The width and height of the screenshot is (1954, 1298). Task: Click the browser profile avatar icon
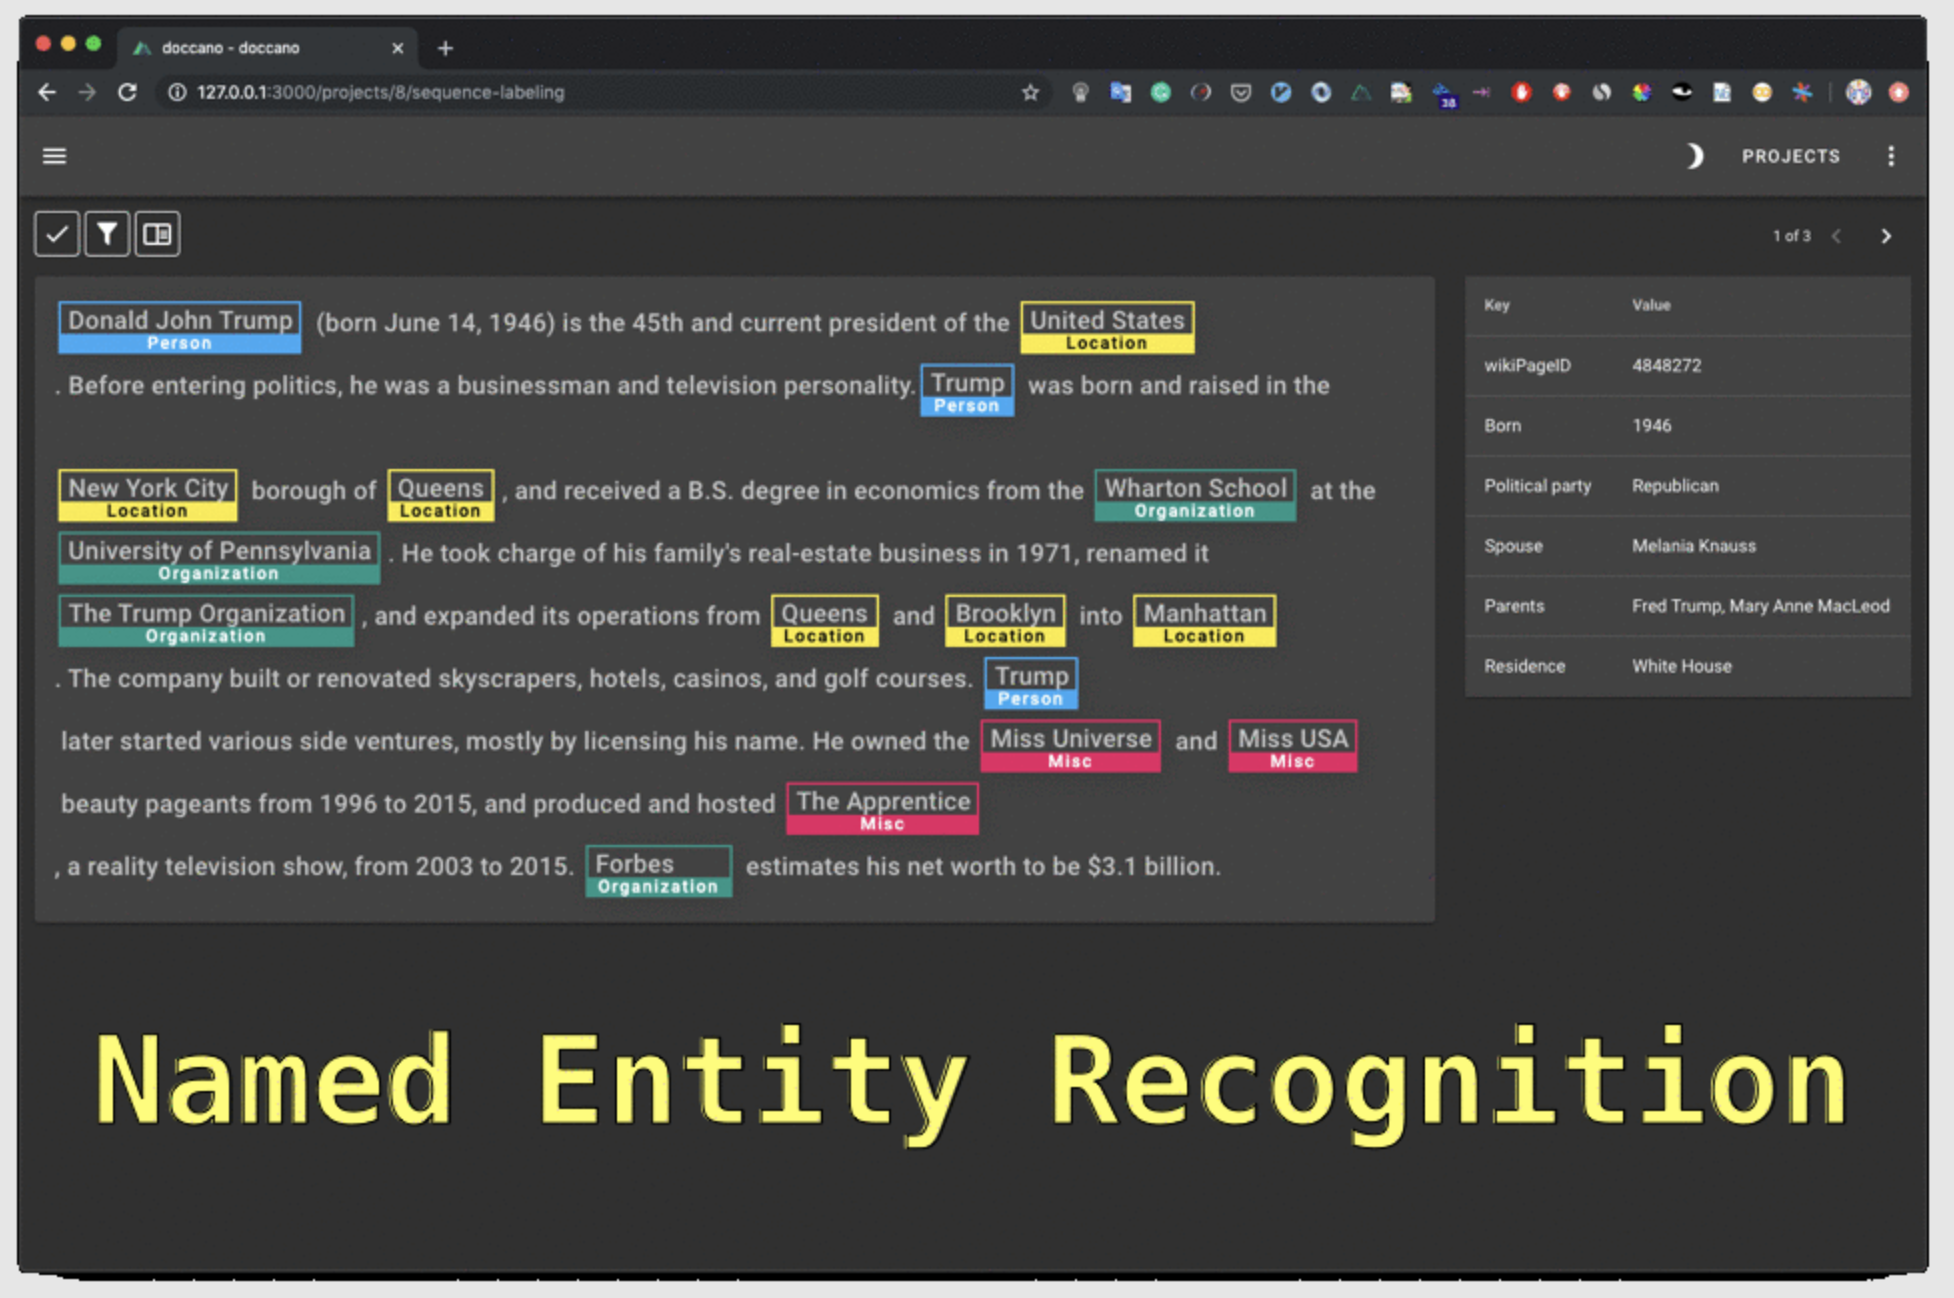(1858, 92)
